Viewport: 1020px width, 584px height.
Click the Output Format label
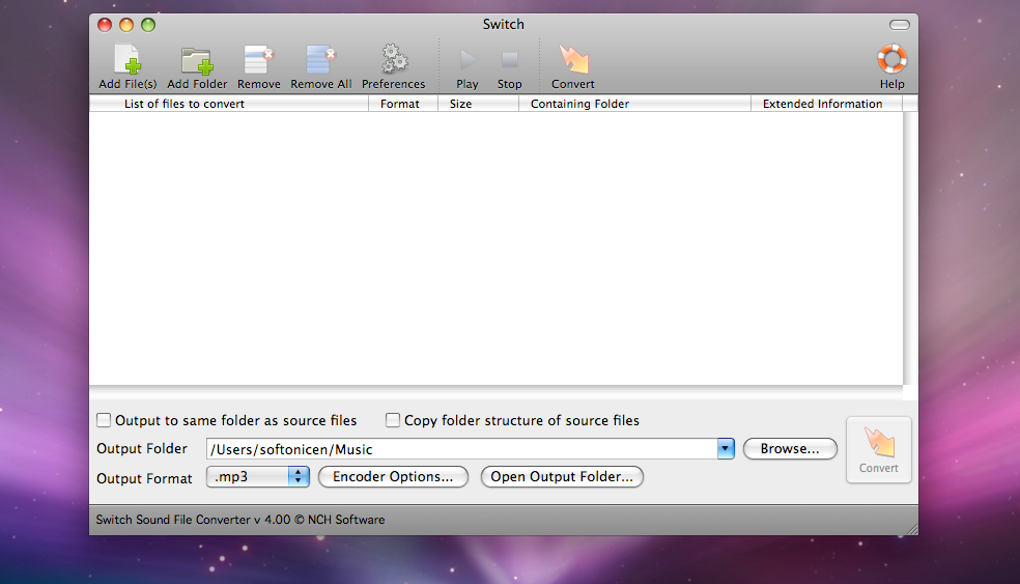[x=144, y=478]
